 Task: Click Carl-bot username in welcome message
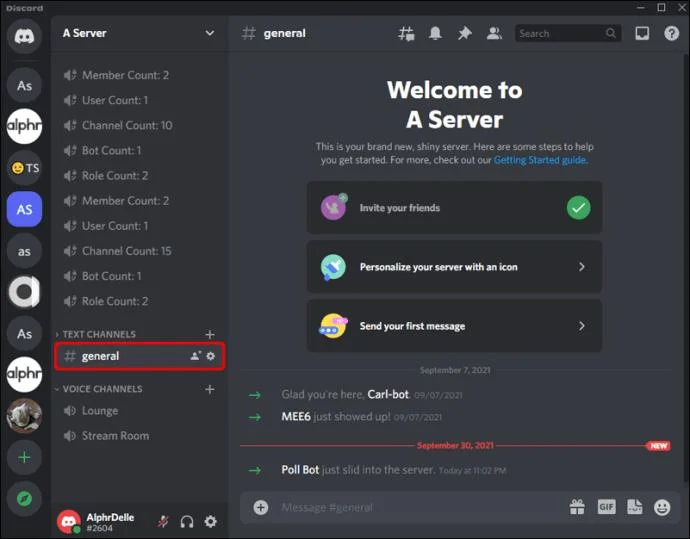(388, 394)
